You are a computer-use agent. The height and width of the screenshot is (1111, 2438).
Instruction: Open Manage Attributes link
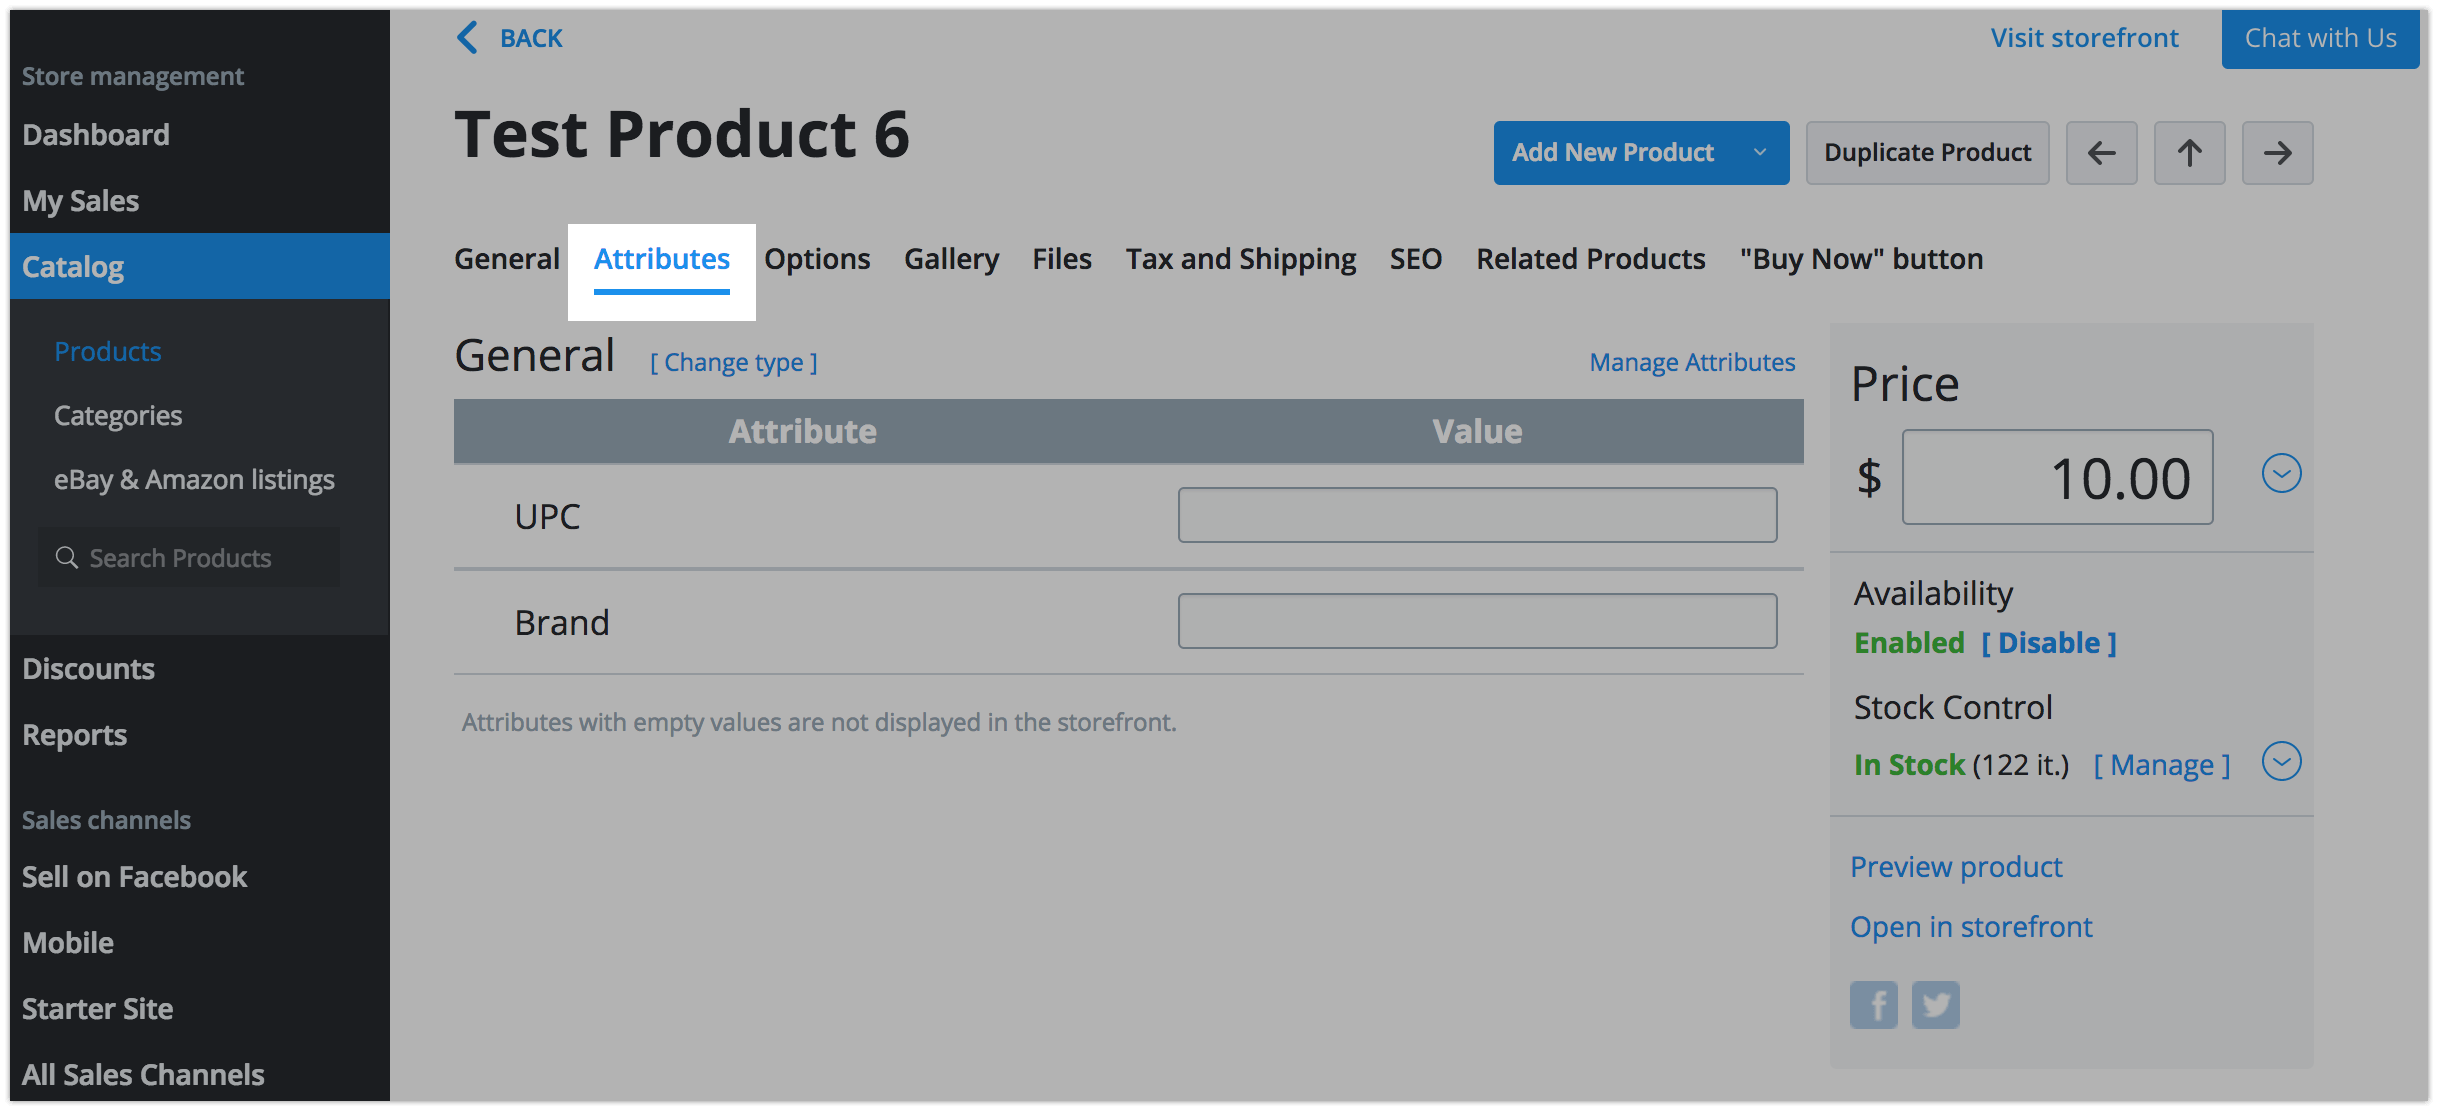1692,362
